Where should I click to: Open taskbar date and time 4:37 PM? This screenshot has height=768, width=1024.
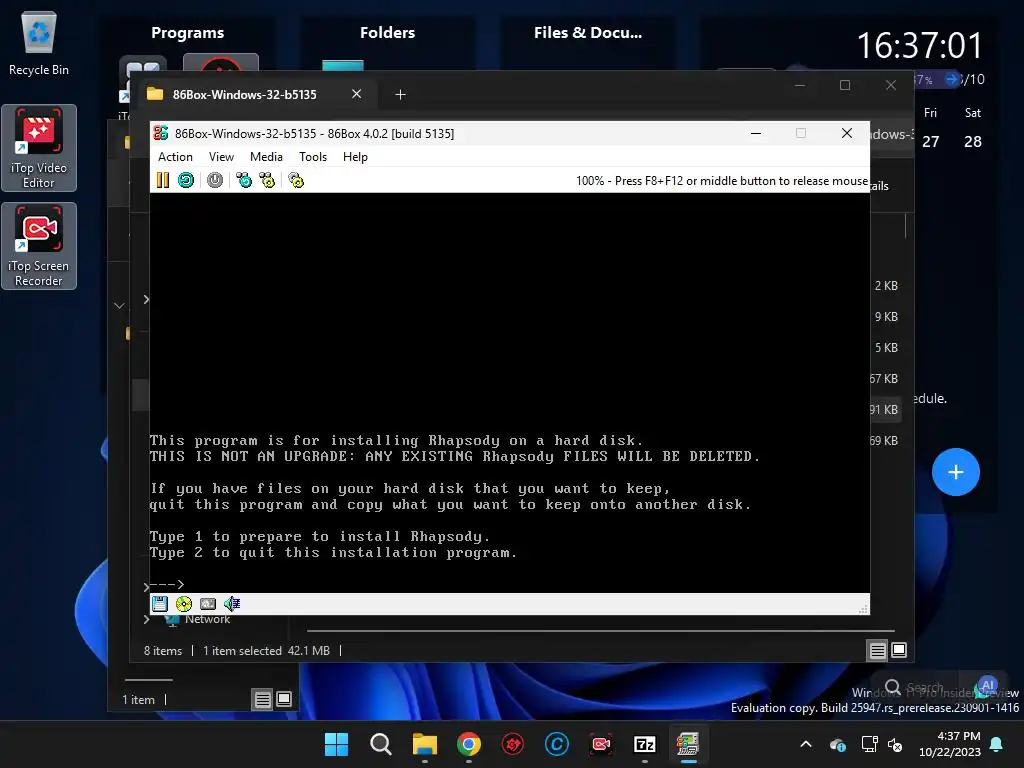coord(950,744)
